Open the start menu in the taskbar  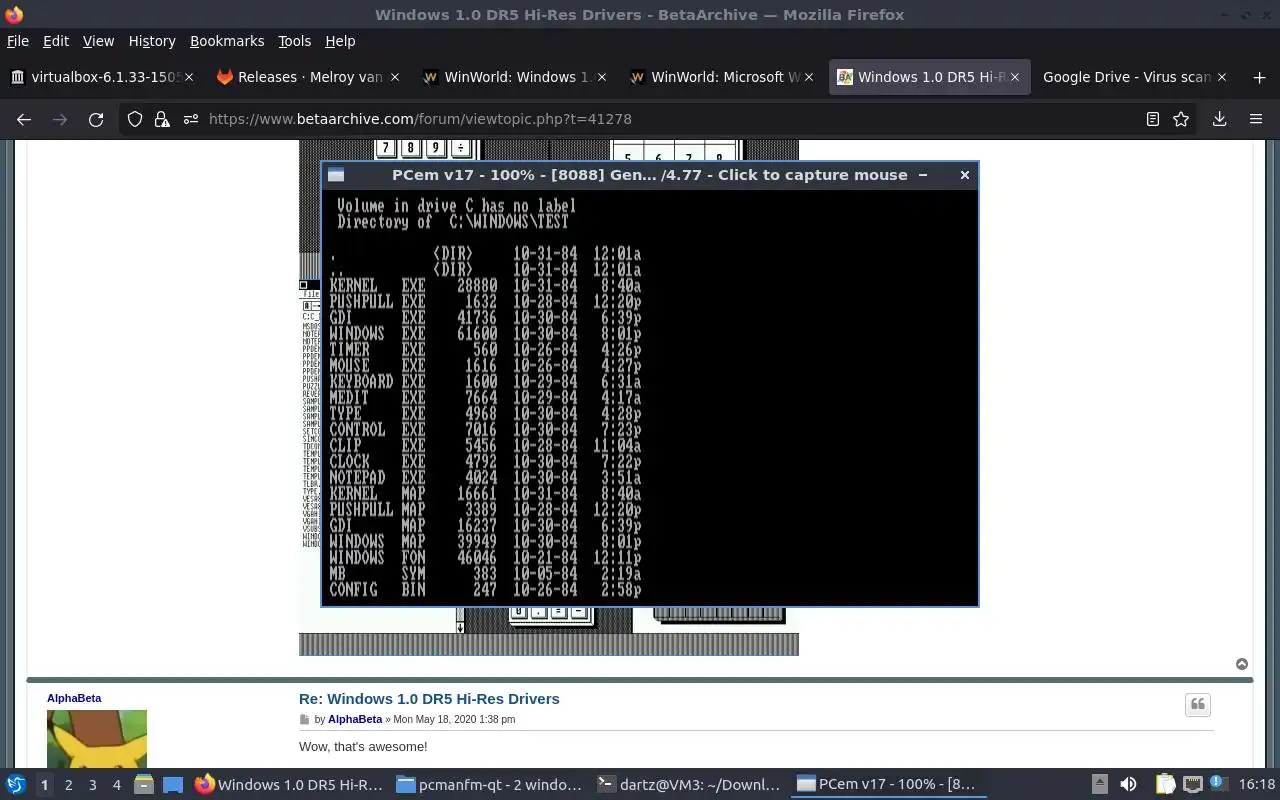(15, 785)
